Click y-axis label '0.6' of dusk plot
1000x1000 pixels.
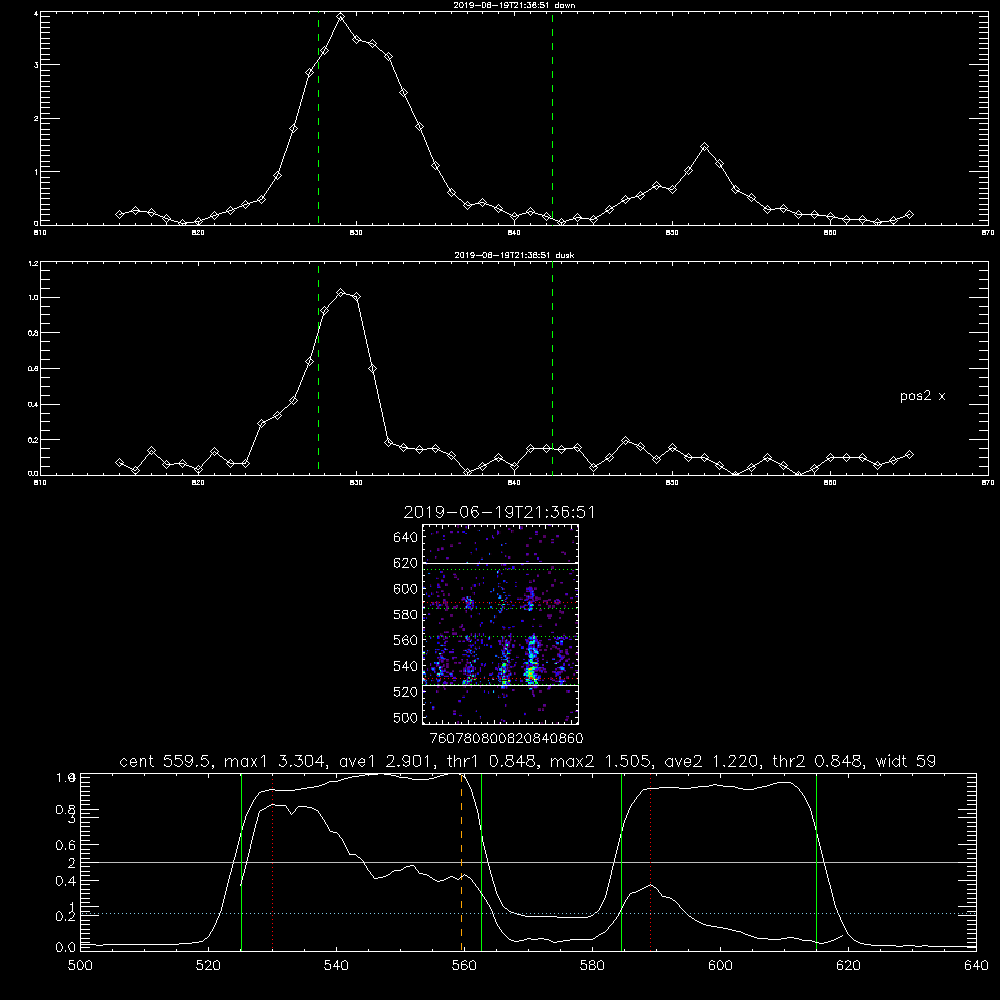(34, 369)
